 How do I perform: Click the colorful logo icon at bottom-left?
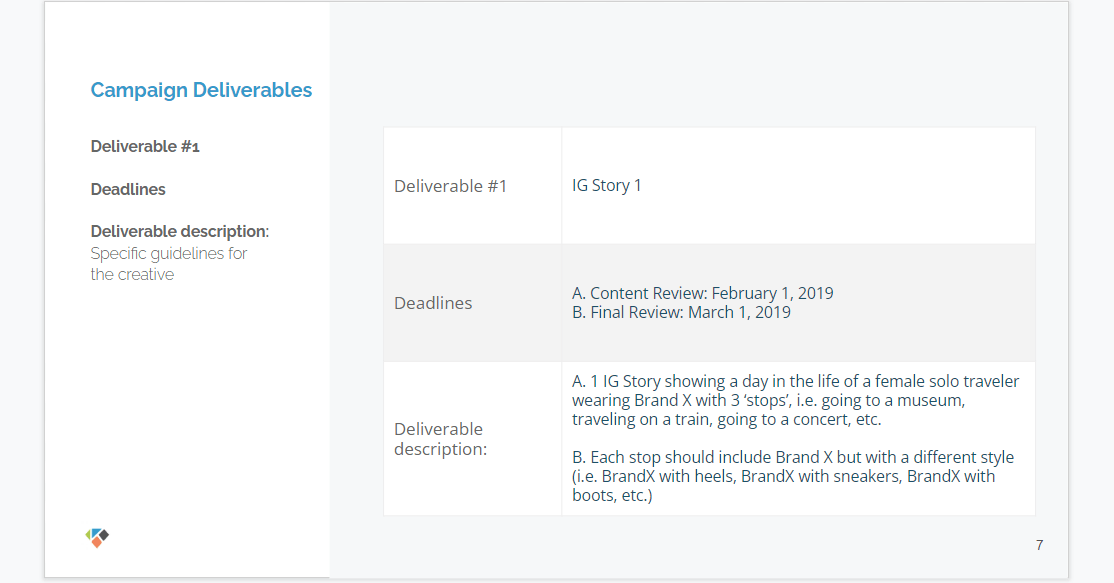[97, 538]
